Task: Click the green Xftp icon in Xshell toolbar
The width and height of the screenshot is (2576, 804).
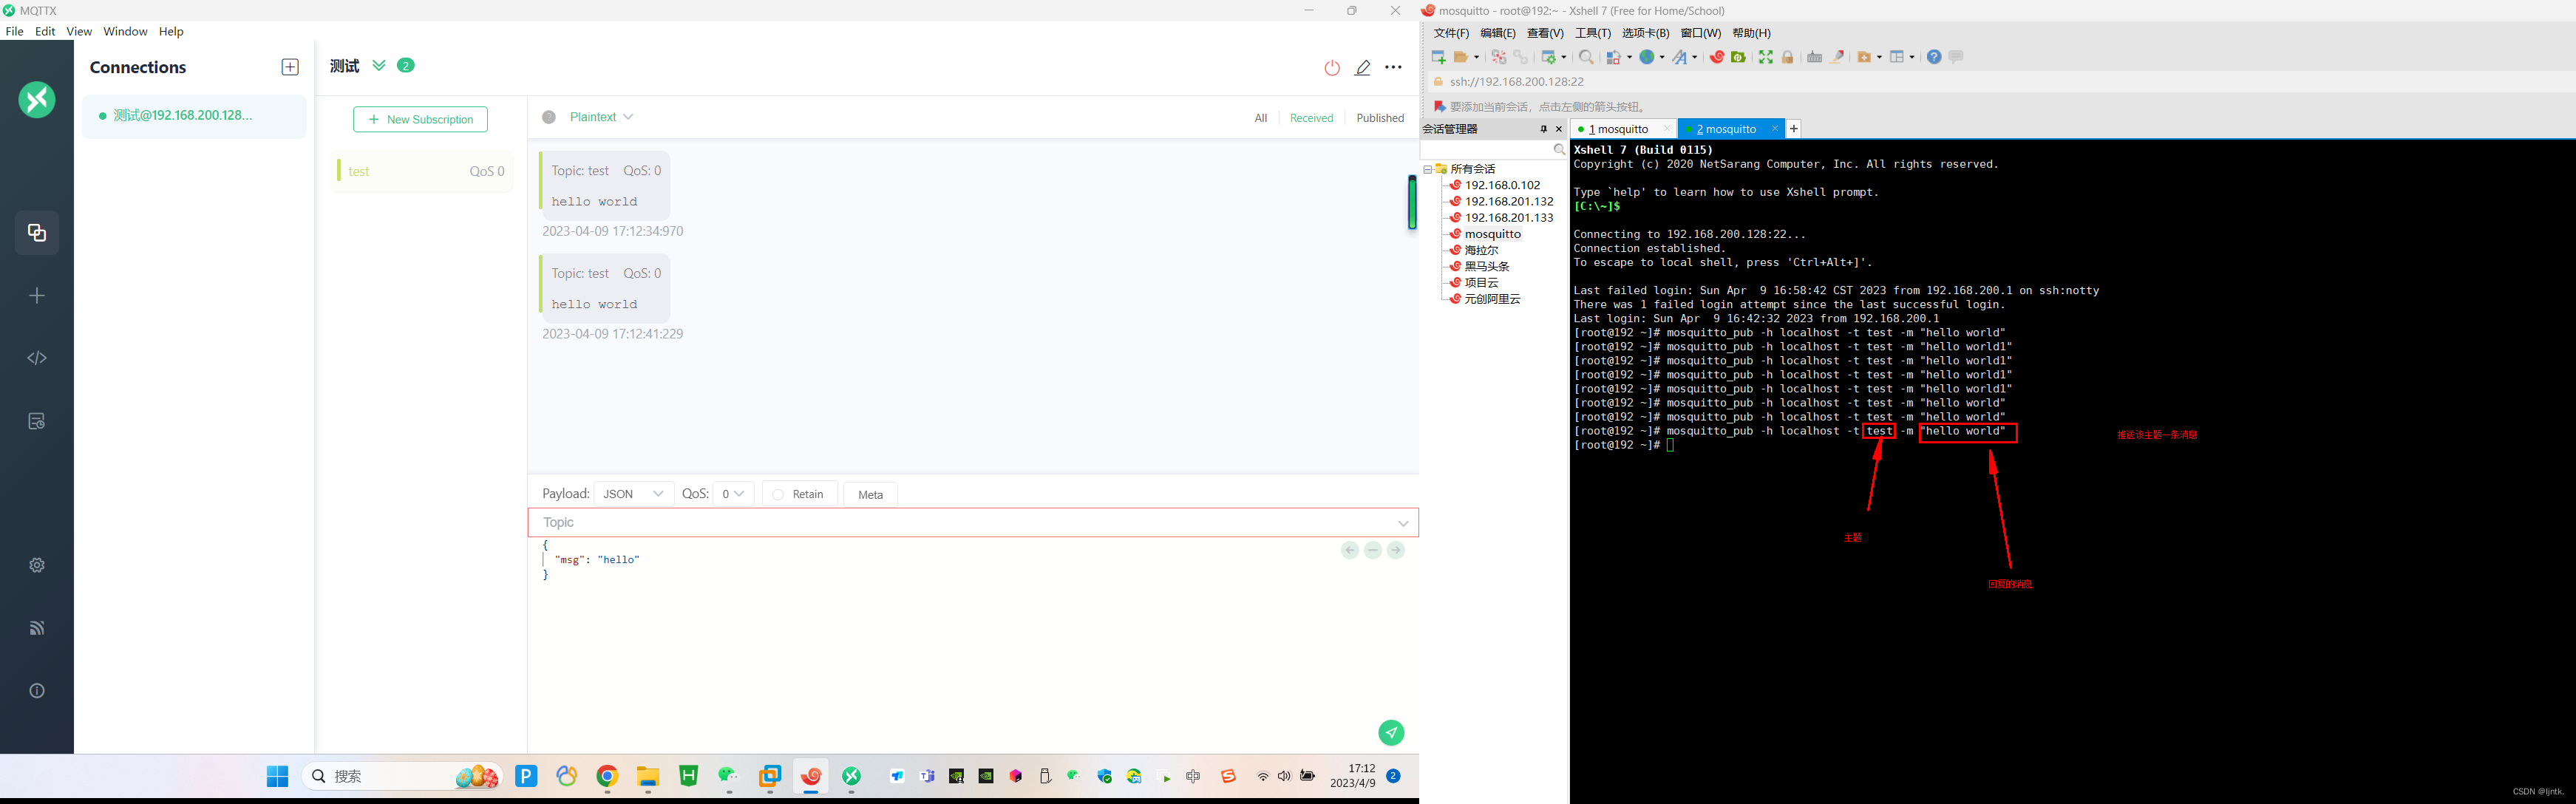Action: [1739, 57]
